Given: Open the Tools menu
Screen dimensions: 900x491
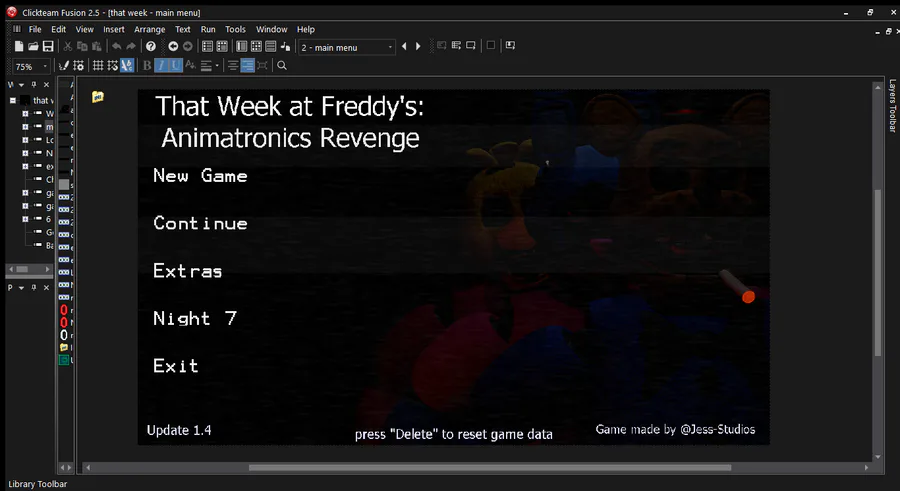Looking at the screenshot, I should (235, 29).
